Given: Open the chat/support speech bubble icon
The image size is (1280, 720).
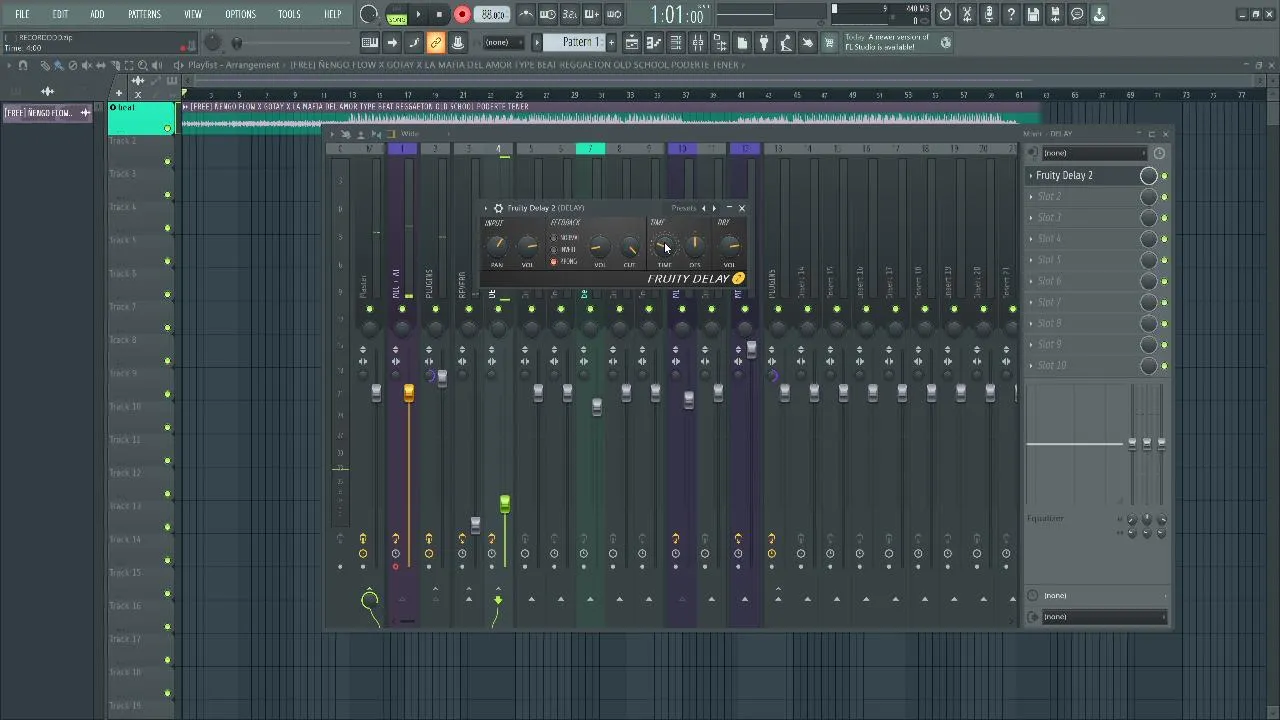Looking at the screenshot, I should pyautogui.click(x=1077, y=14).
